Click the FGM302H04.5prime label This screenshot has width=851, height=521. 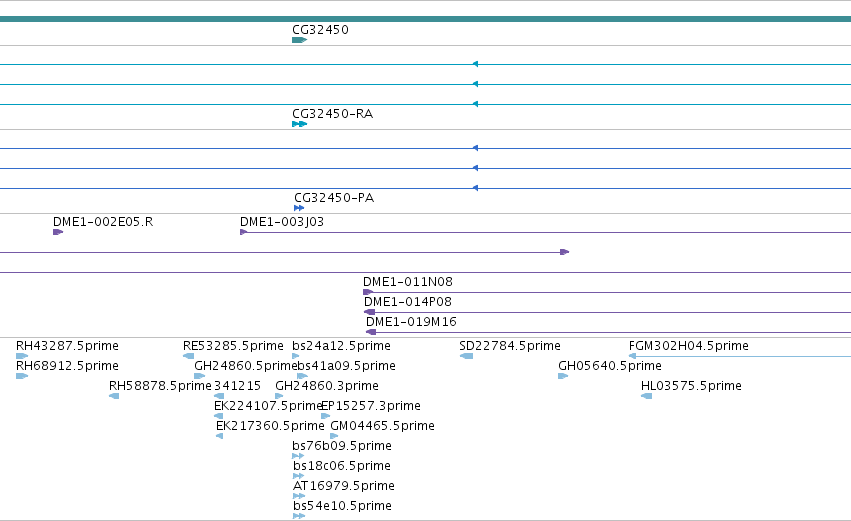(x=689, y=346)
